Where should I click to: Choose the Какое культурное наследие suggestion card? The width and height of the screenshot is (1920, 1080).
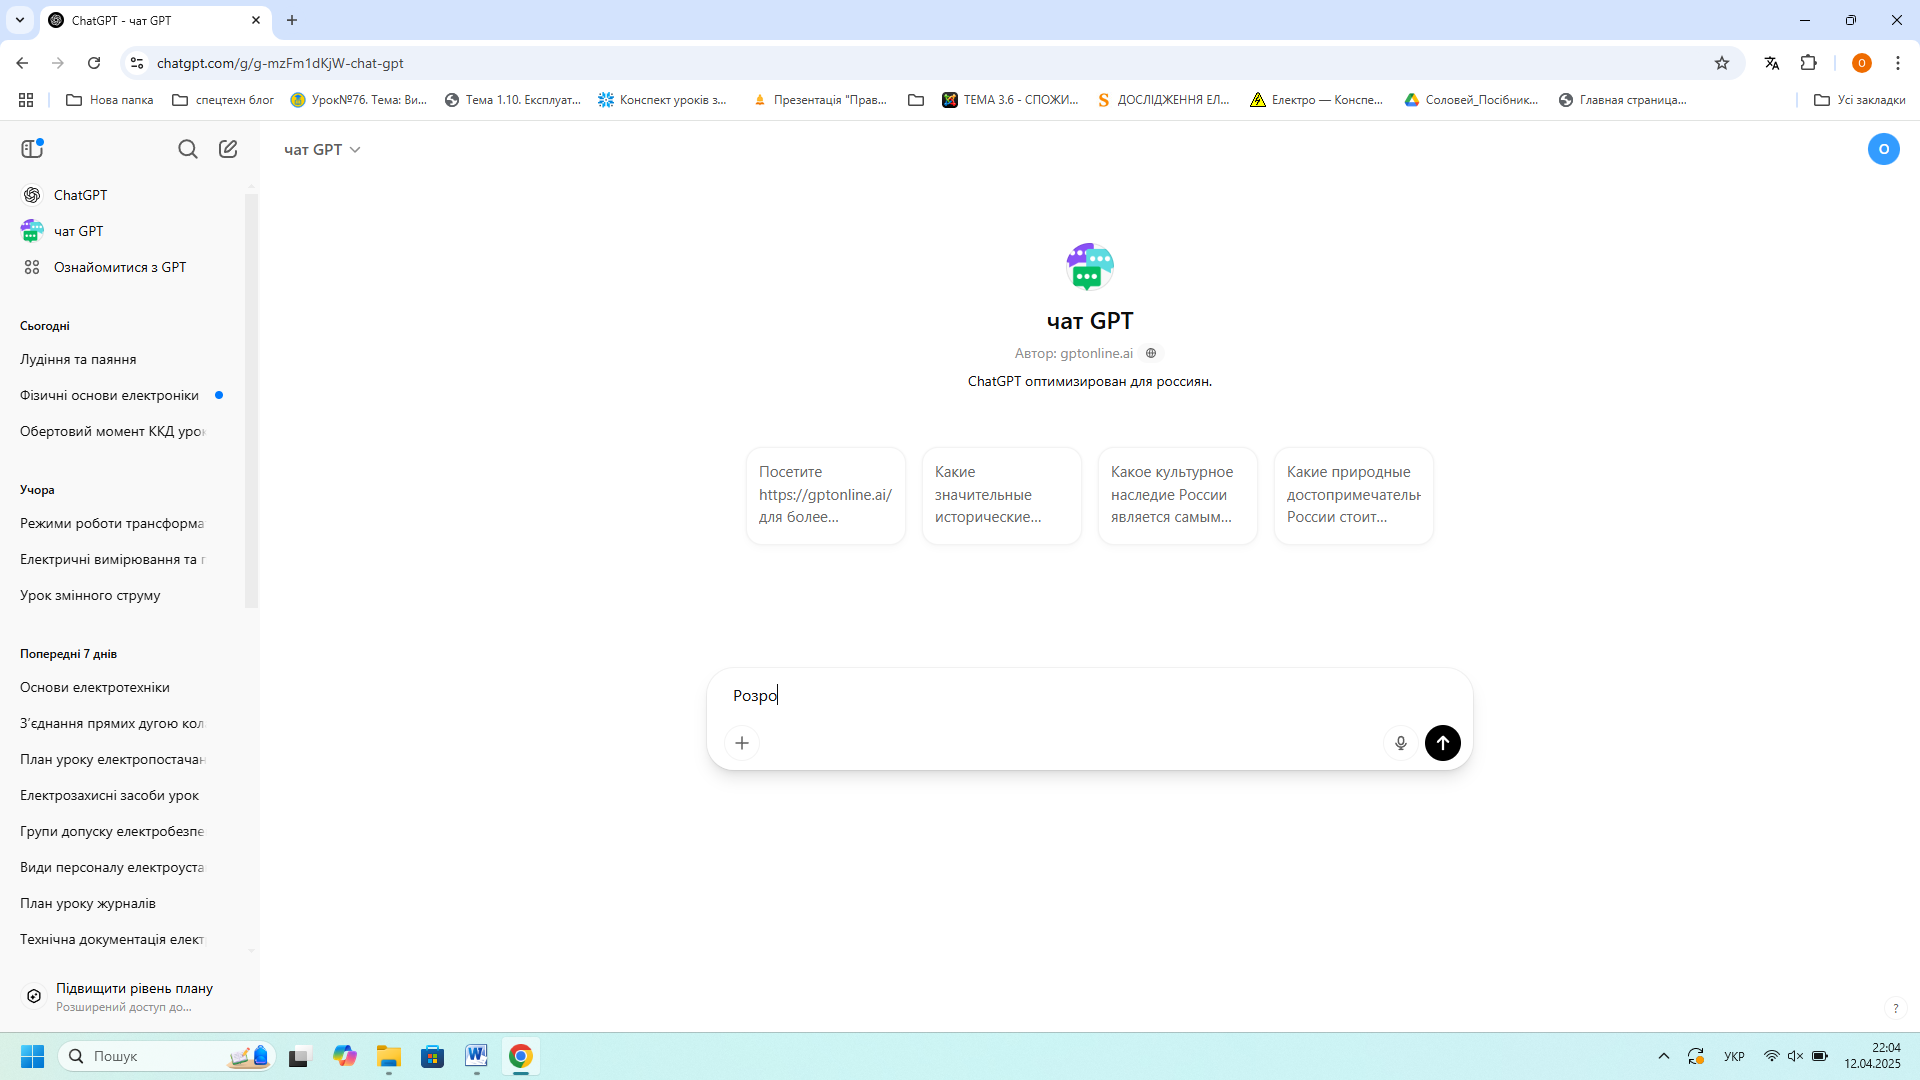point(1178,495)
